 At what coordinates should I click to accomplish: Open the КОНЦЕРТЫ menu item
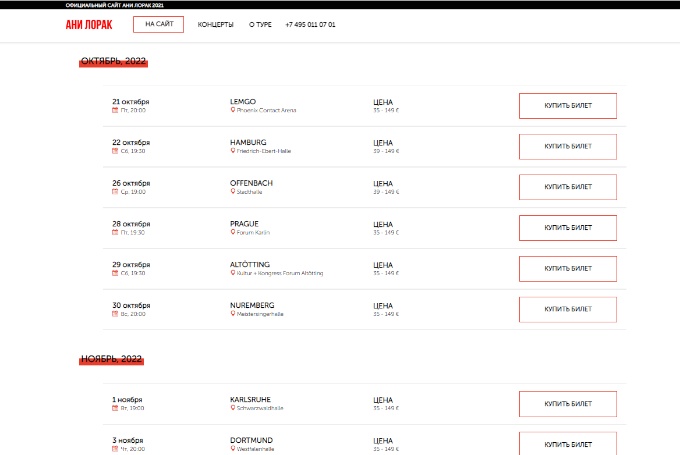(216, 25)
